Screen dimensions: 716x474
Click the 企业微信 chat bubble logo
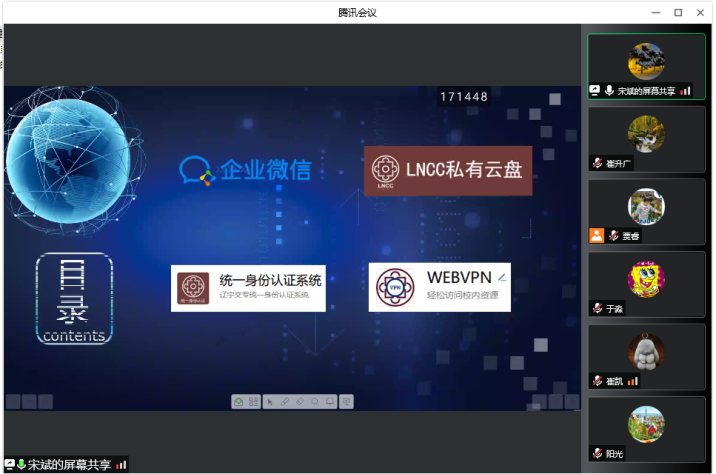[x=196, y=171]
